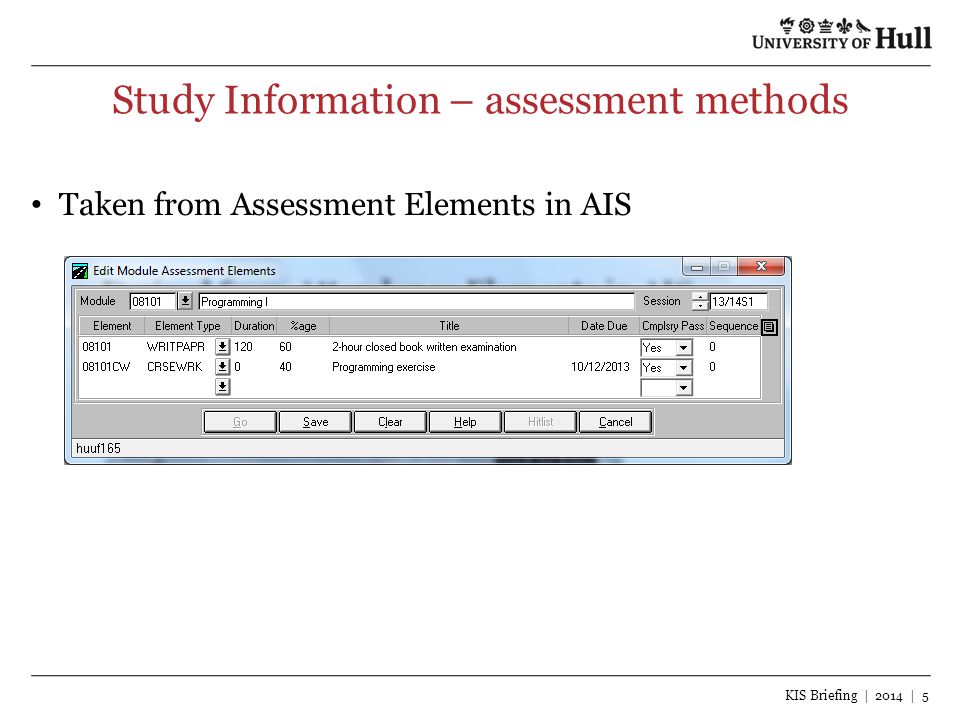Click the Element column header

[112, 326]
